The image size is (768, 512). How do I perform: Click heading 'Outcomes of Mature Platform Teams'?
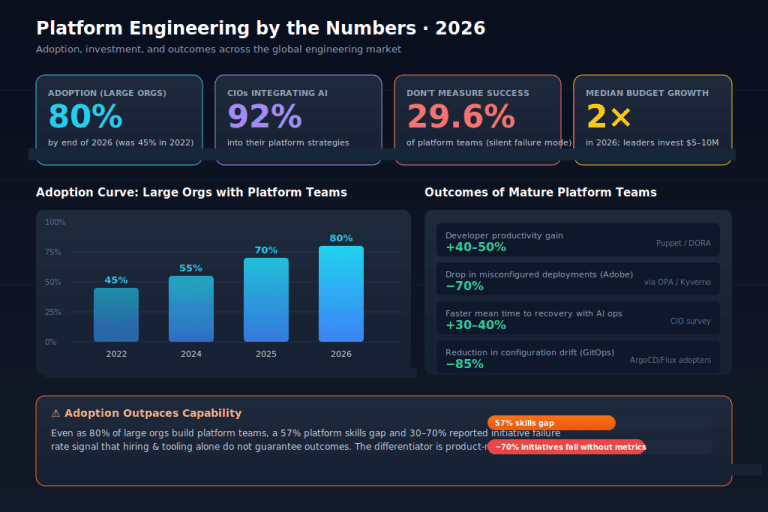click(540, 192)
